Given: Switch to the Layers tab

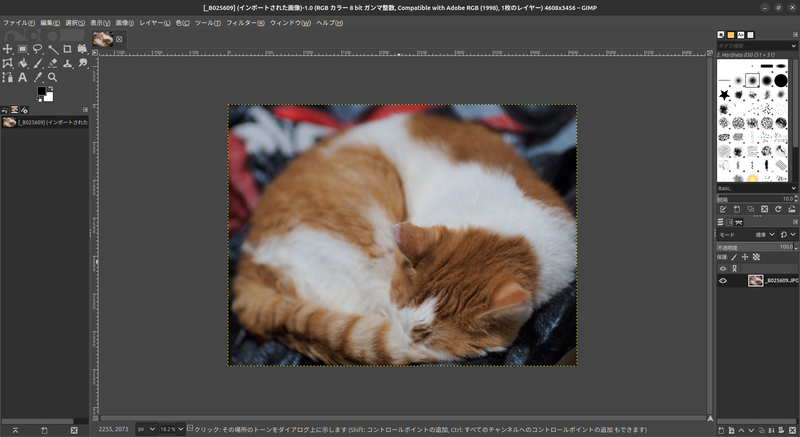Looking at the screenshot, I should 720,222.
